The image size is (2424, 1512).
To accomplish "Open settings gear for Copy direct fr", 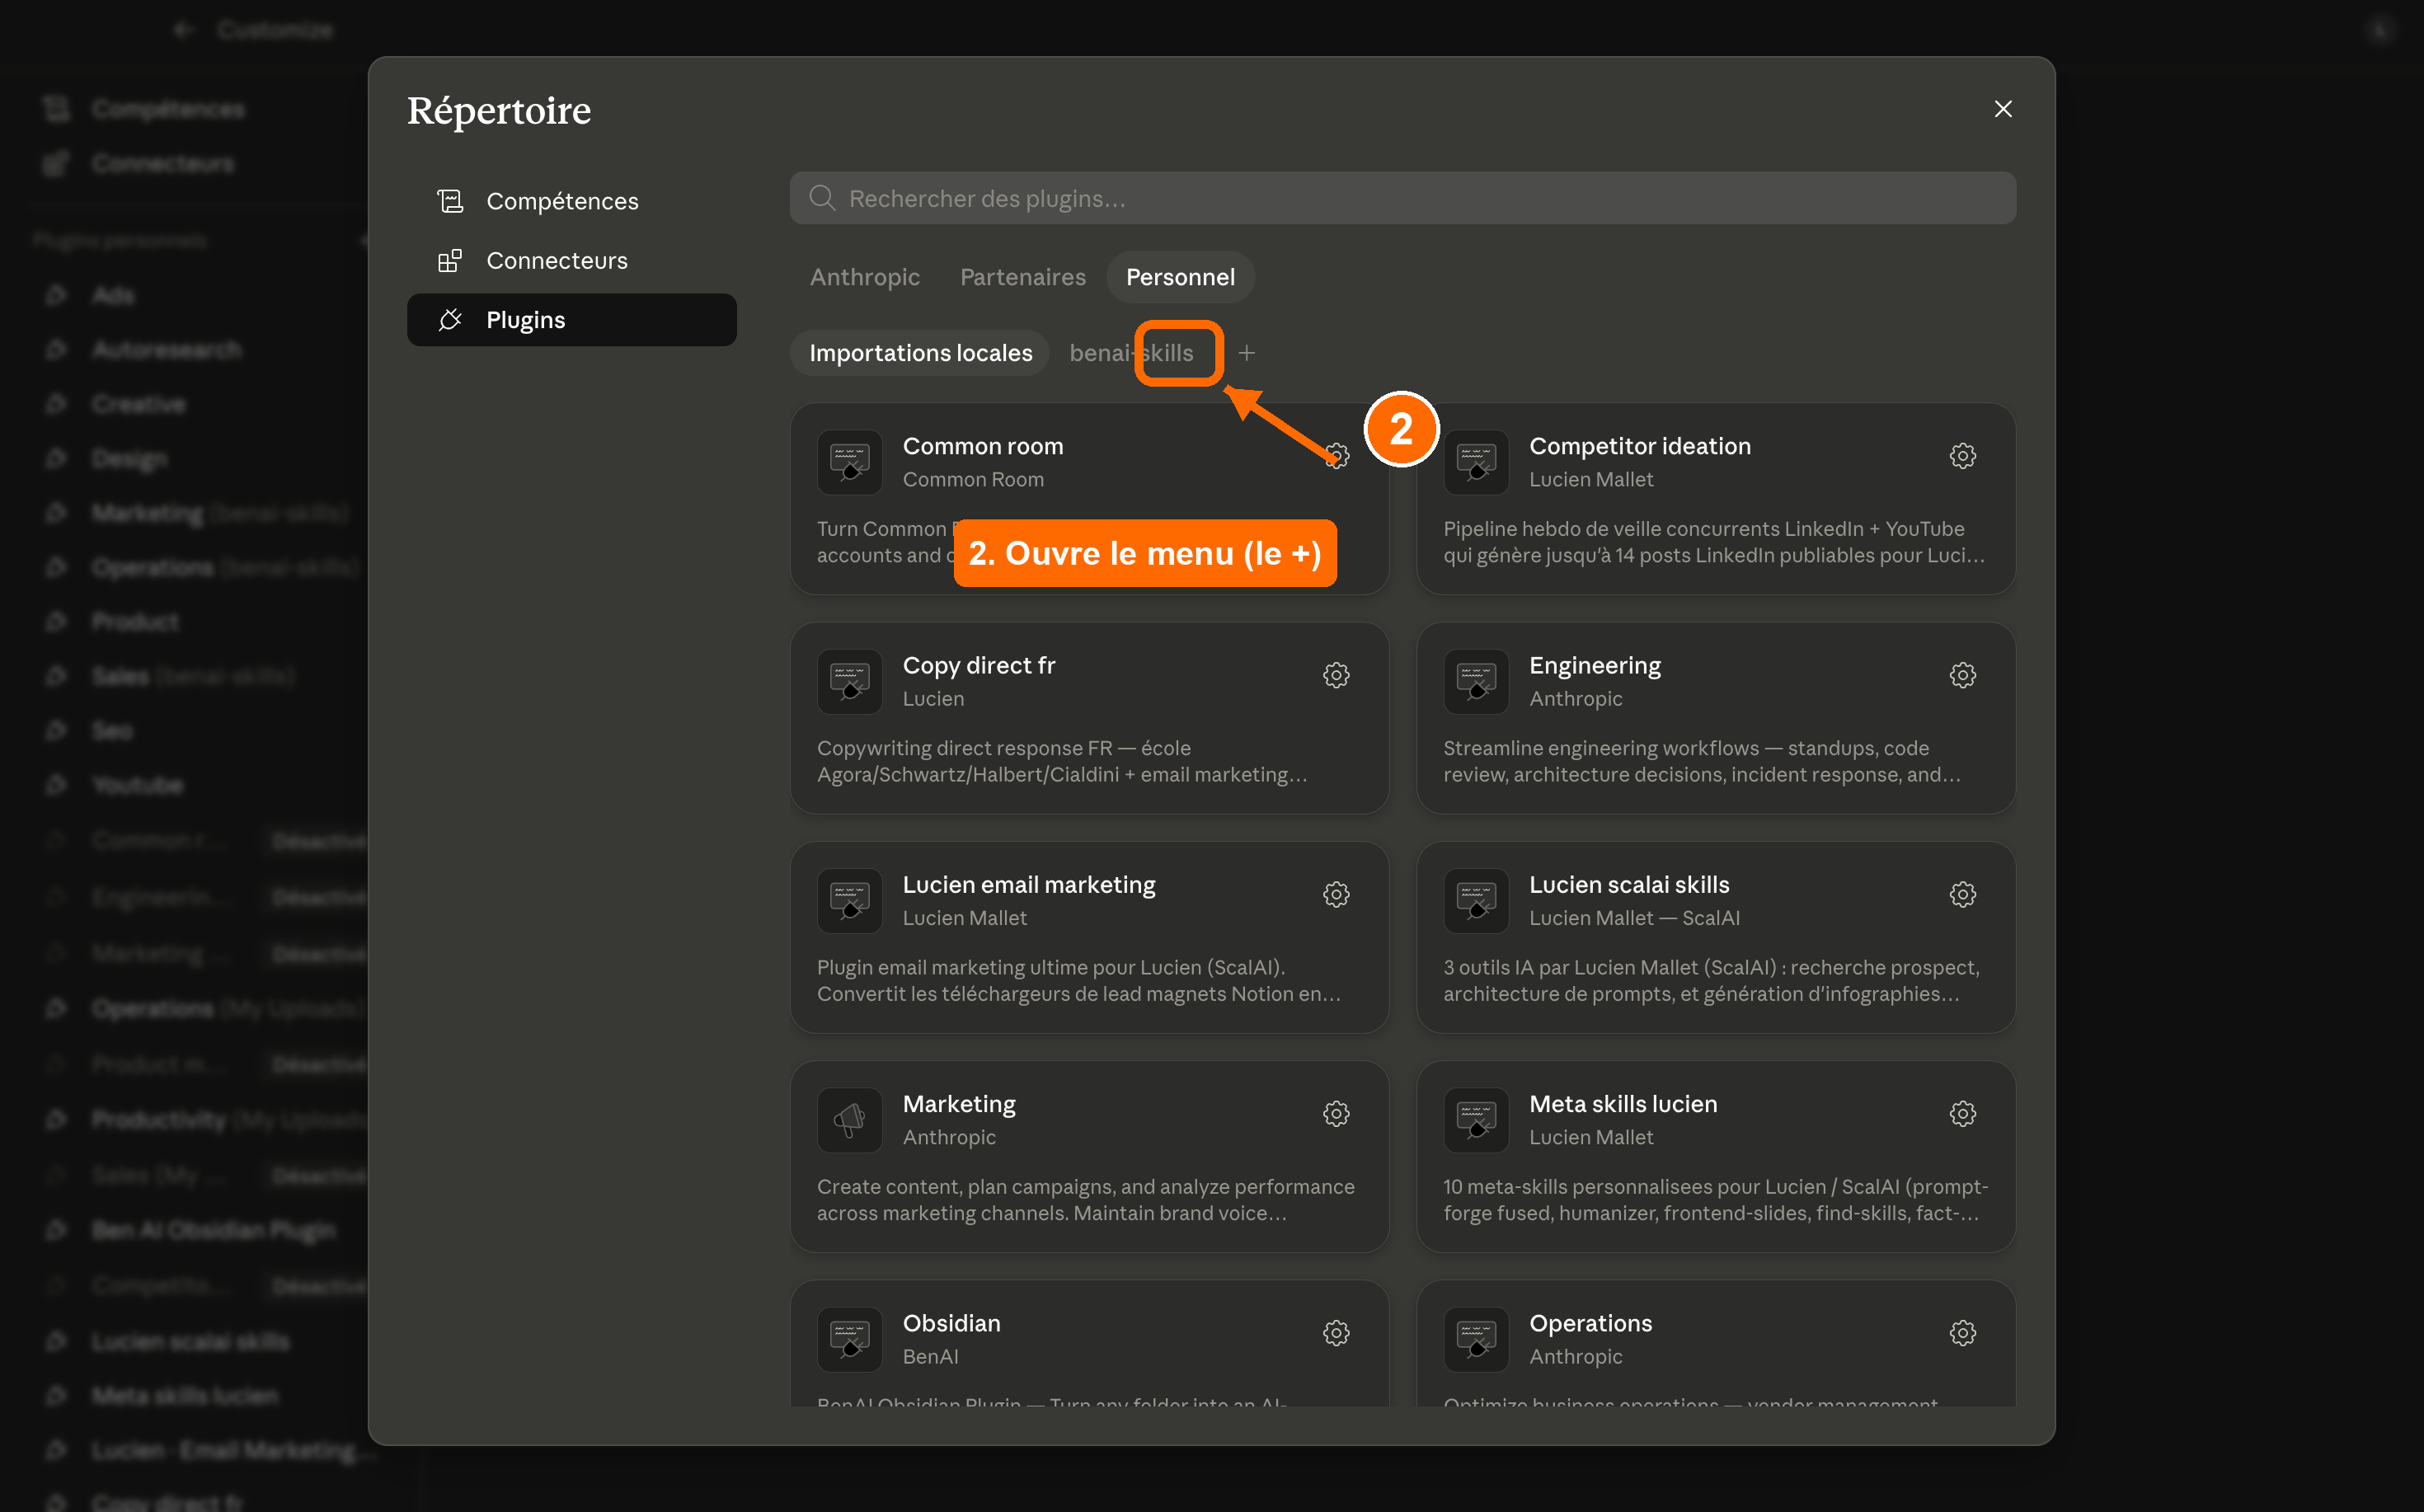I will (1336, 675).
